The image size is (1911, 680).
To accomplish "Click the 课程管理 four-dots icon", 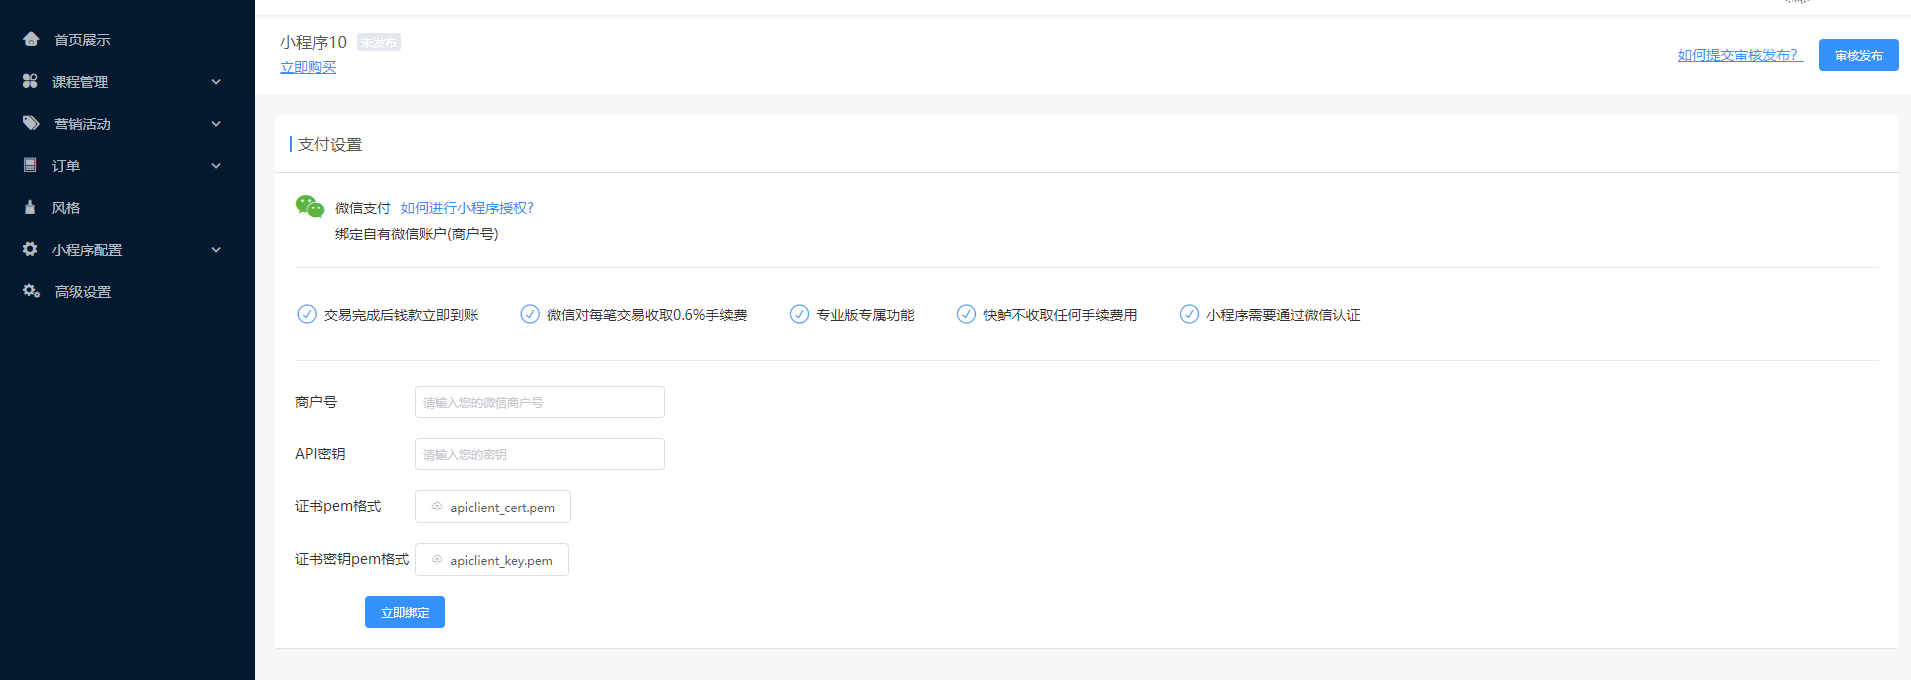I will click(30, 81).
